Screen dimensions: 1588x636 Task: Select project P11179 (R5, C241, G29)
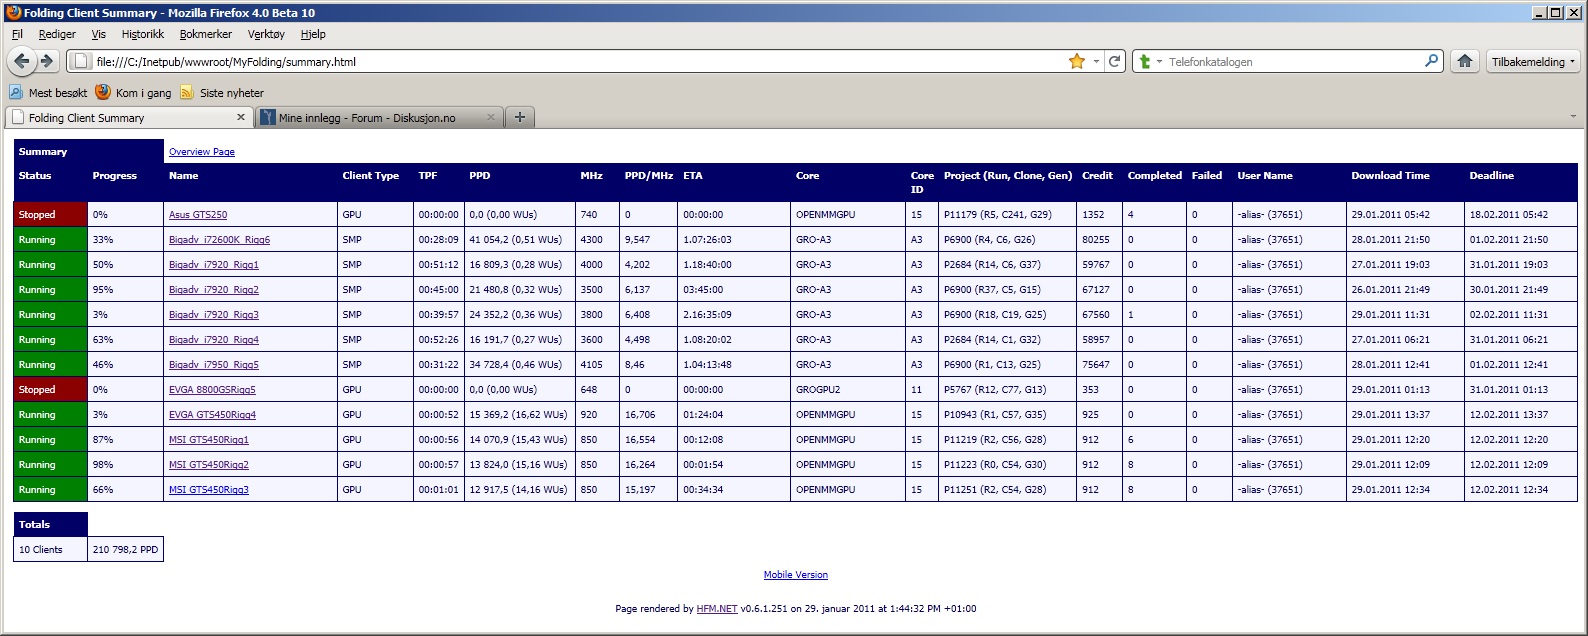tap(997, 215)
